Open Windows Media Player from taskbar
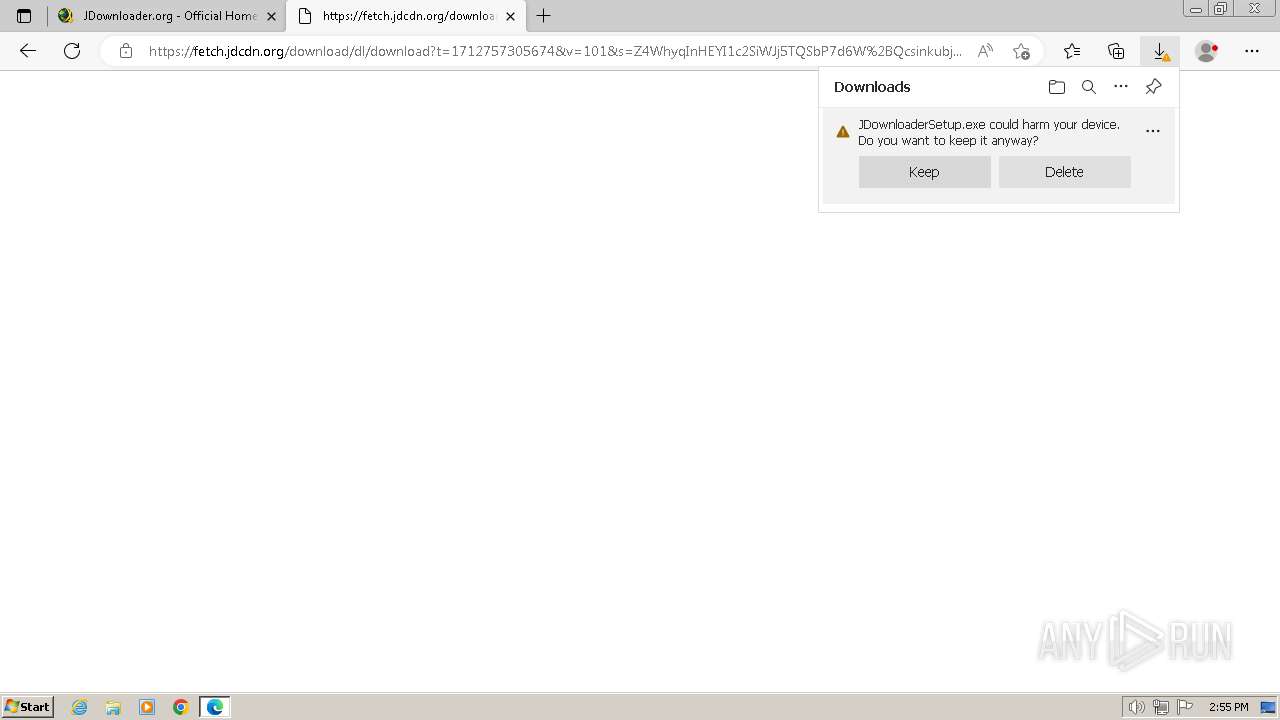This screenshot has width=1280, height=720. coord(147,707)
